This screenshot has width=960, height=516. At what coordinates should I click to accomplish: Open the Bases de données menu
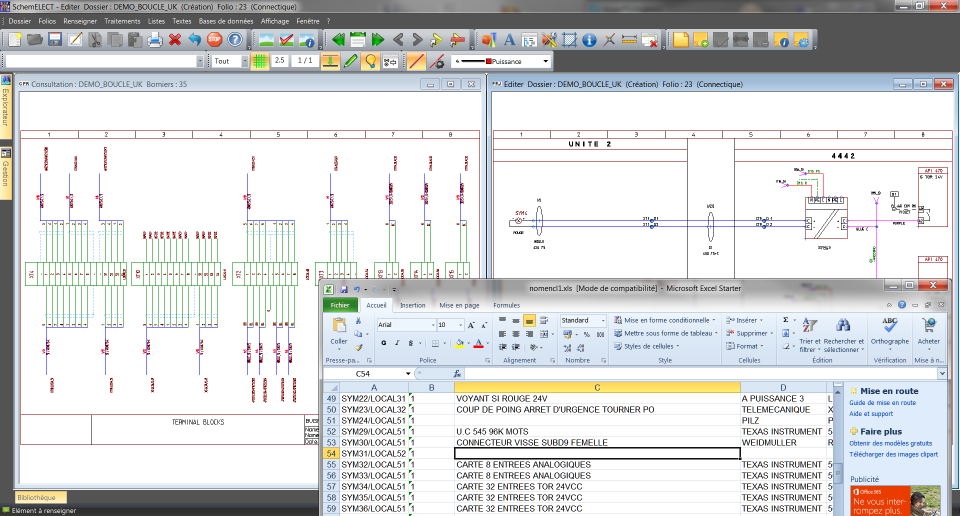[226, 21]
